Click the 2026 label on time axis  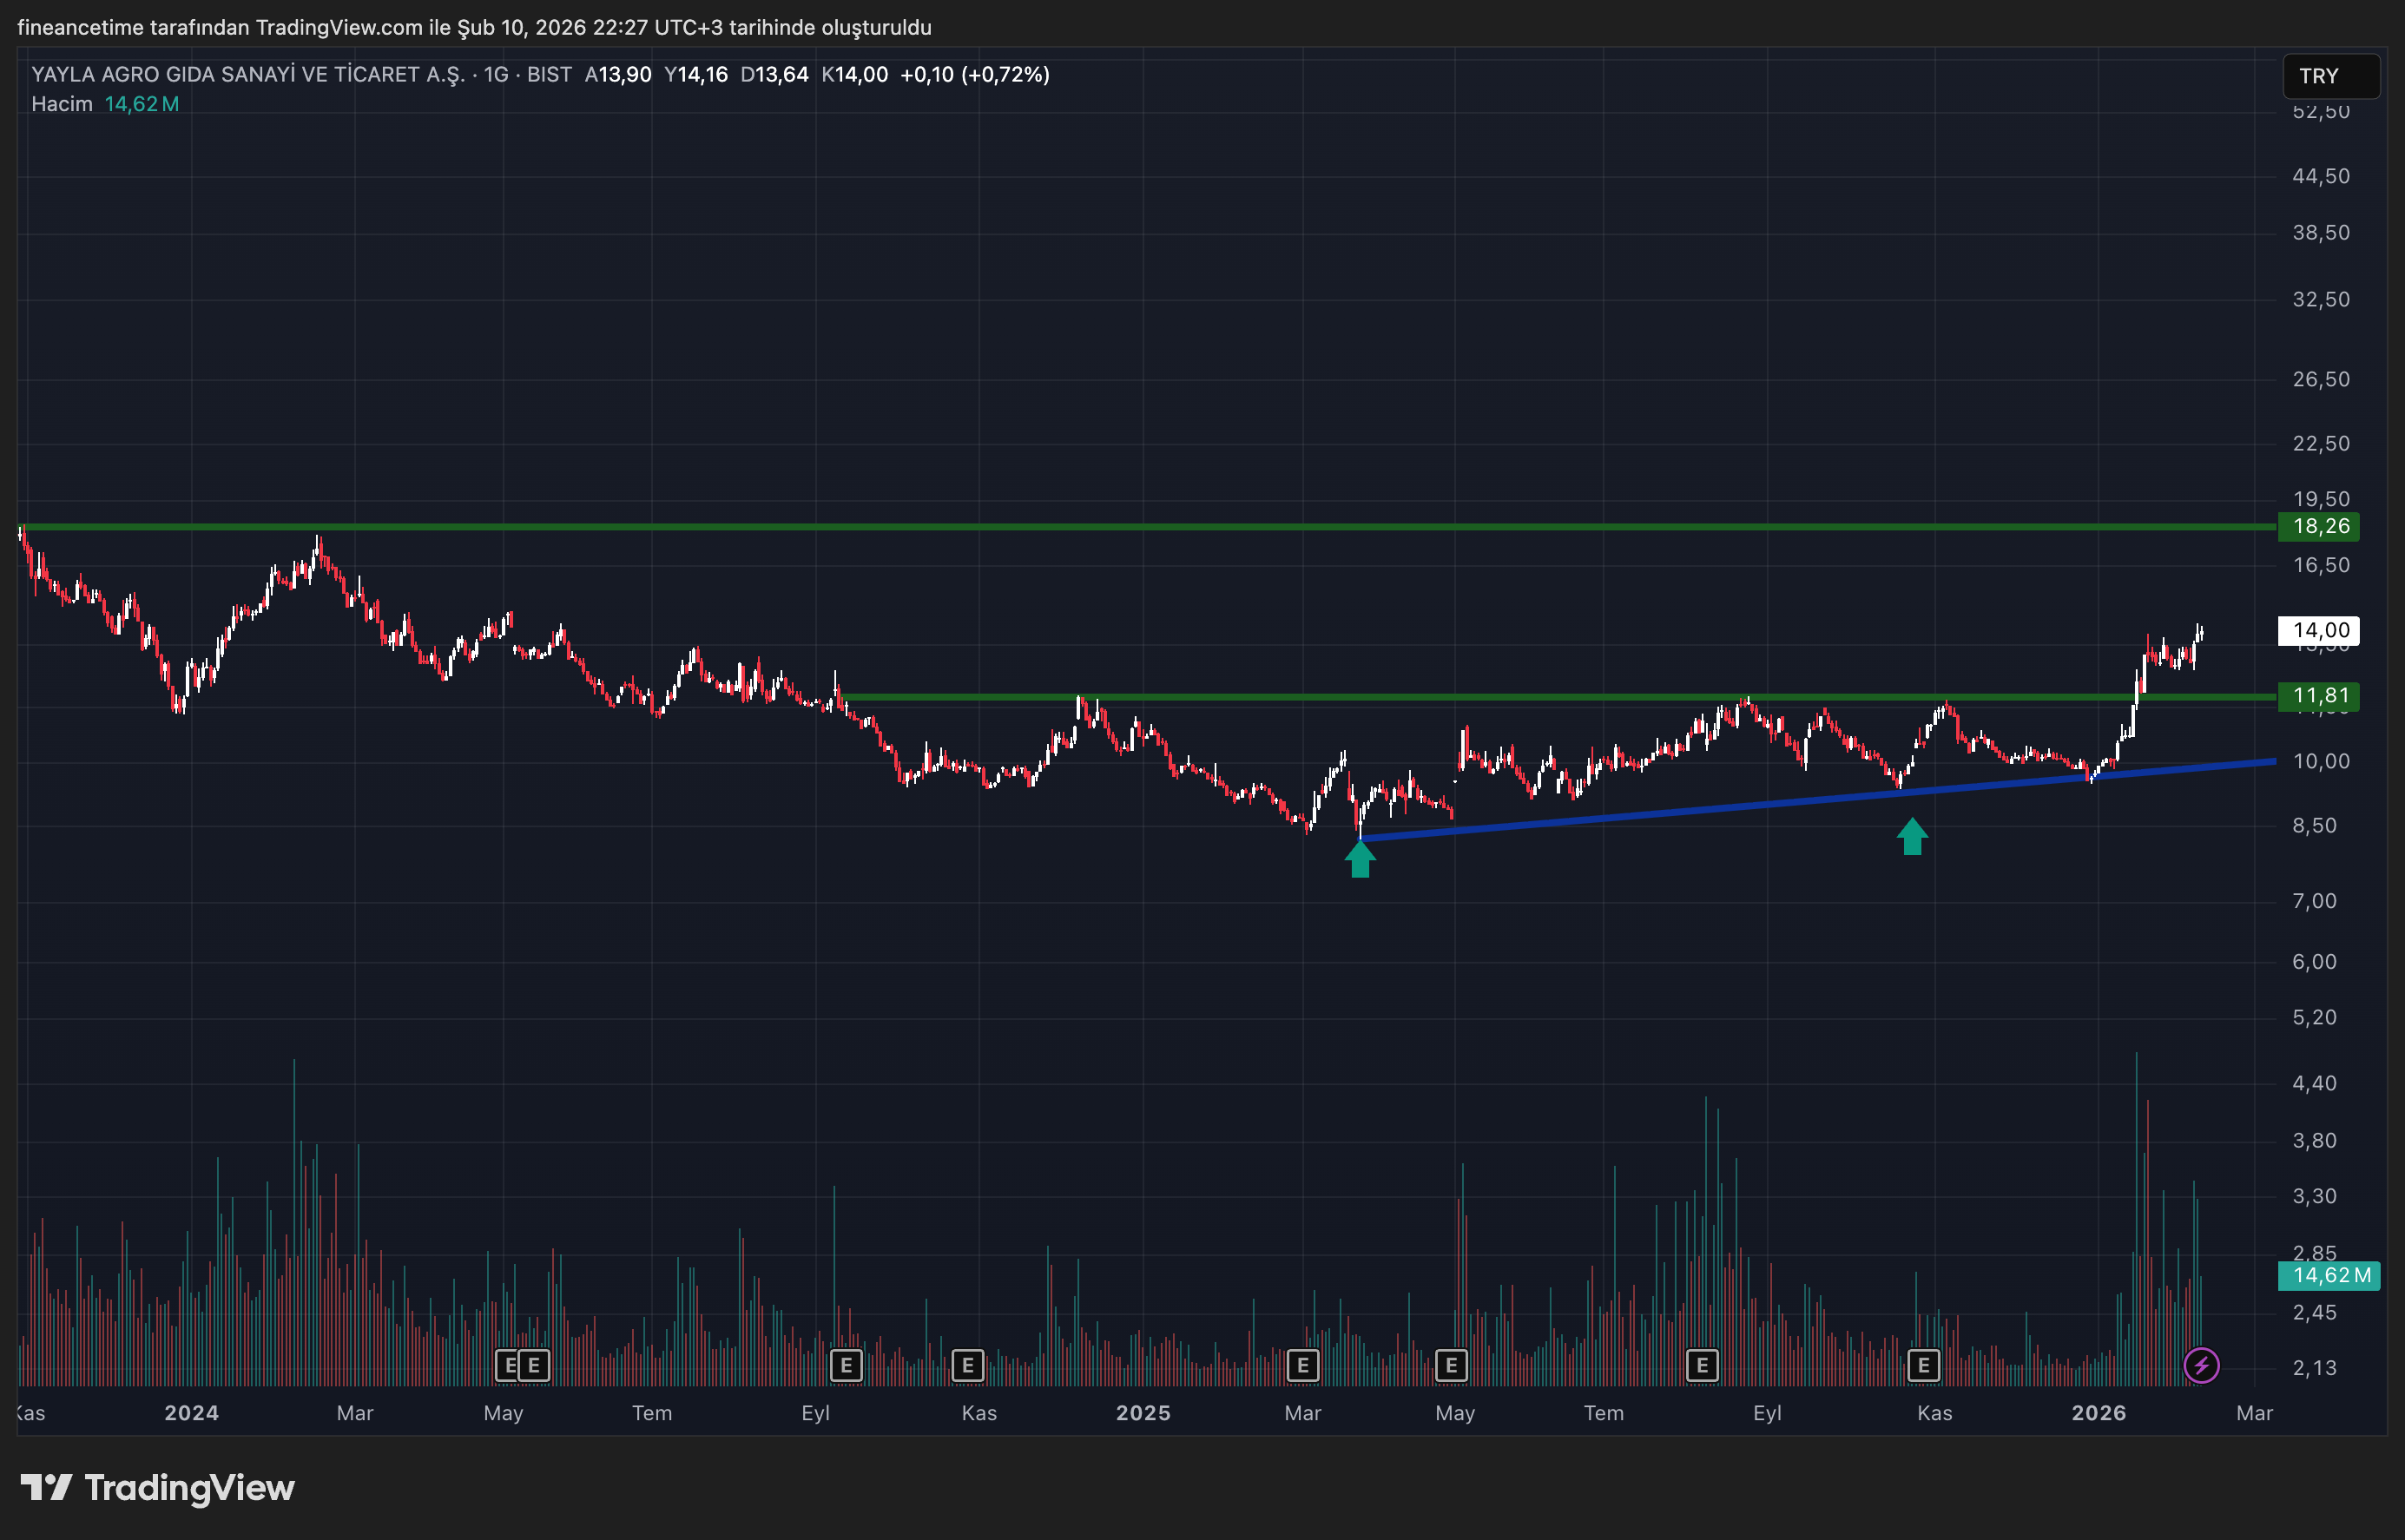click(2098, 1413)
